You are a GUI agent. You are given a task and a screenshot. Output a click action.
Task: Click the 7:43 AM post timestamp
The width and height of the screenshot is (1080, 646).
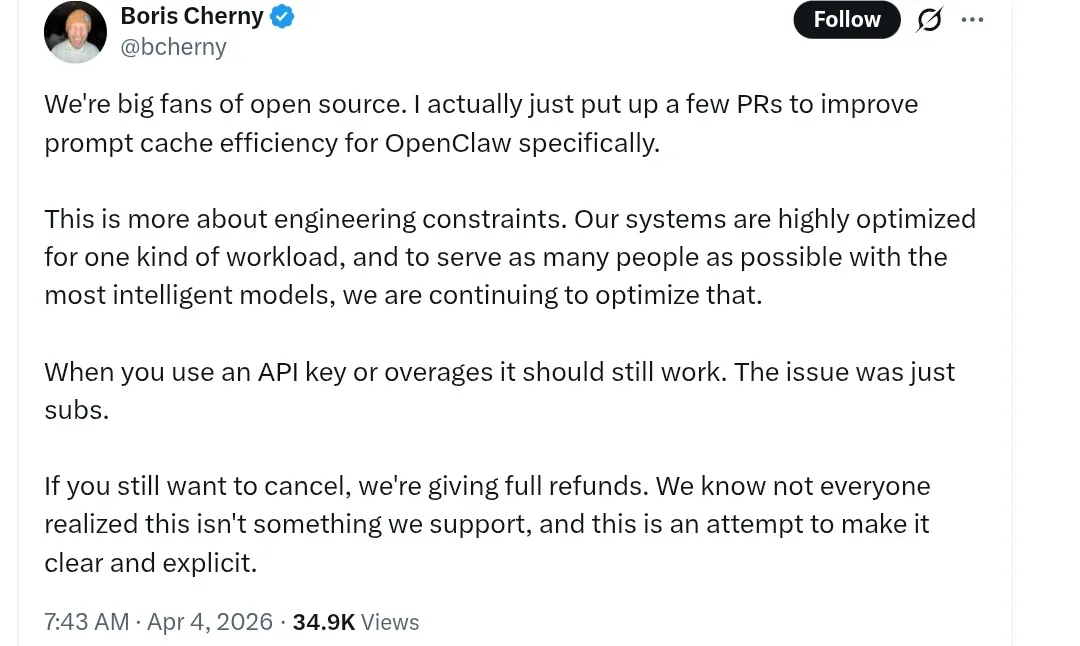(x=86, y=621)
